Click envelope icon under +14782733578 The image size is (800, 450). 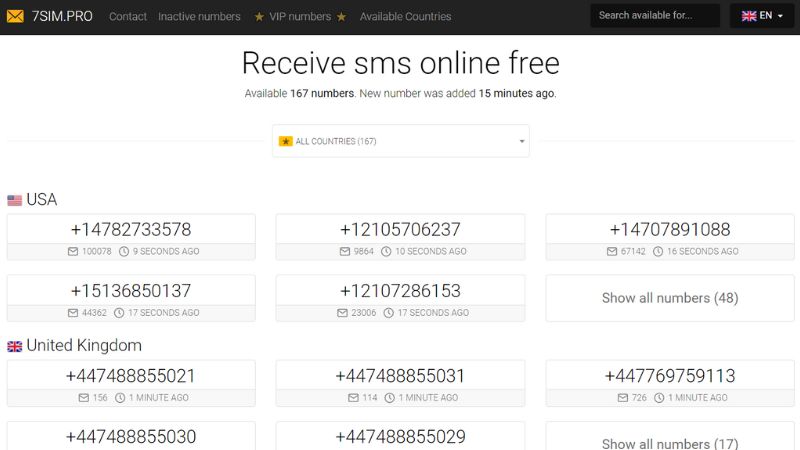pos(72,252)
